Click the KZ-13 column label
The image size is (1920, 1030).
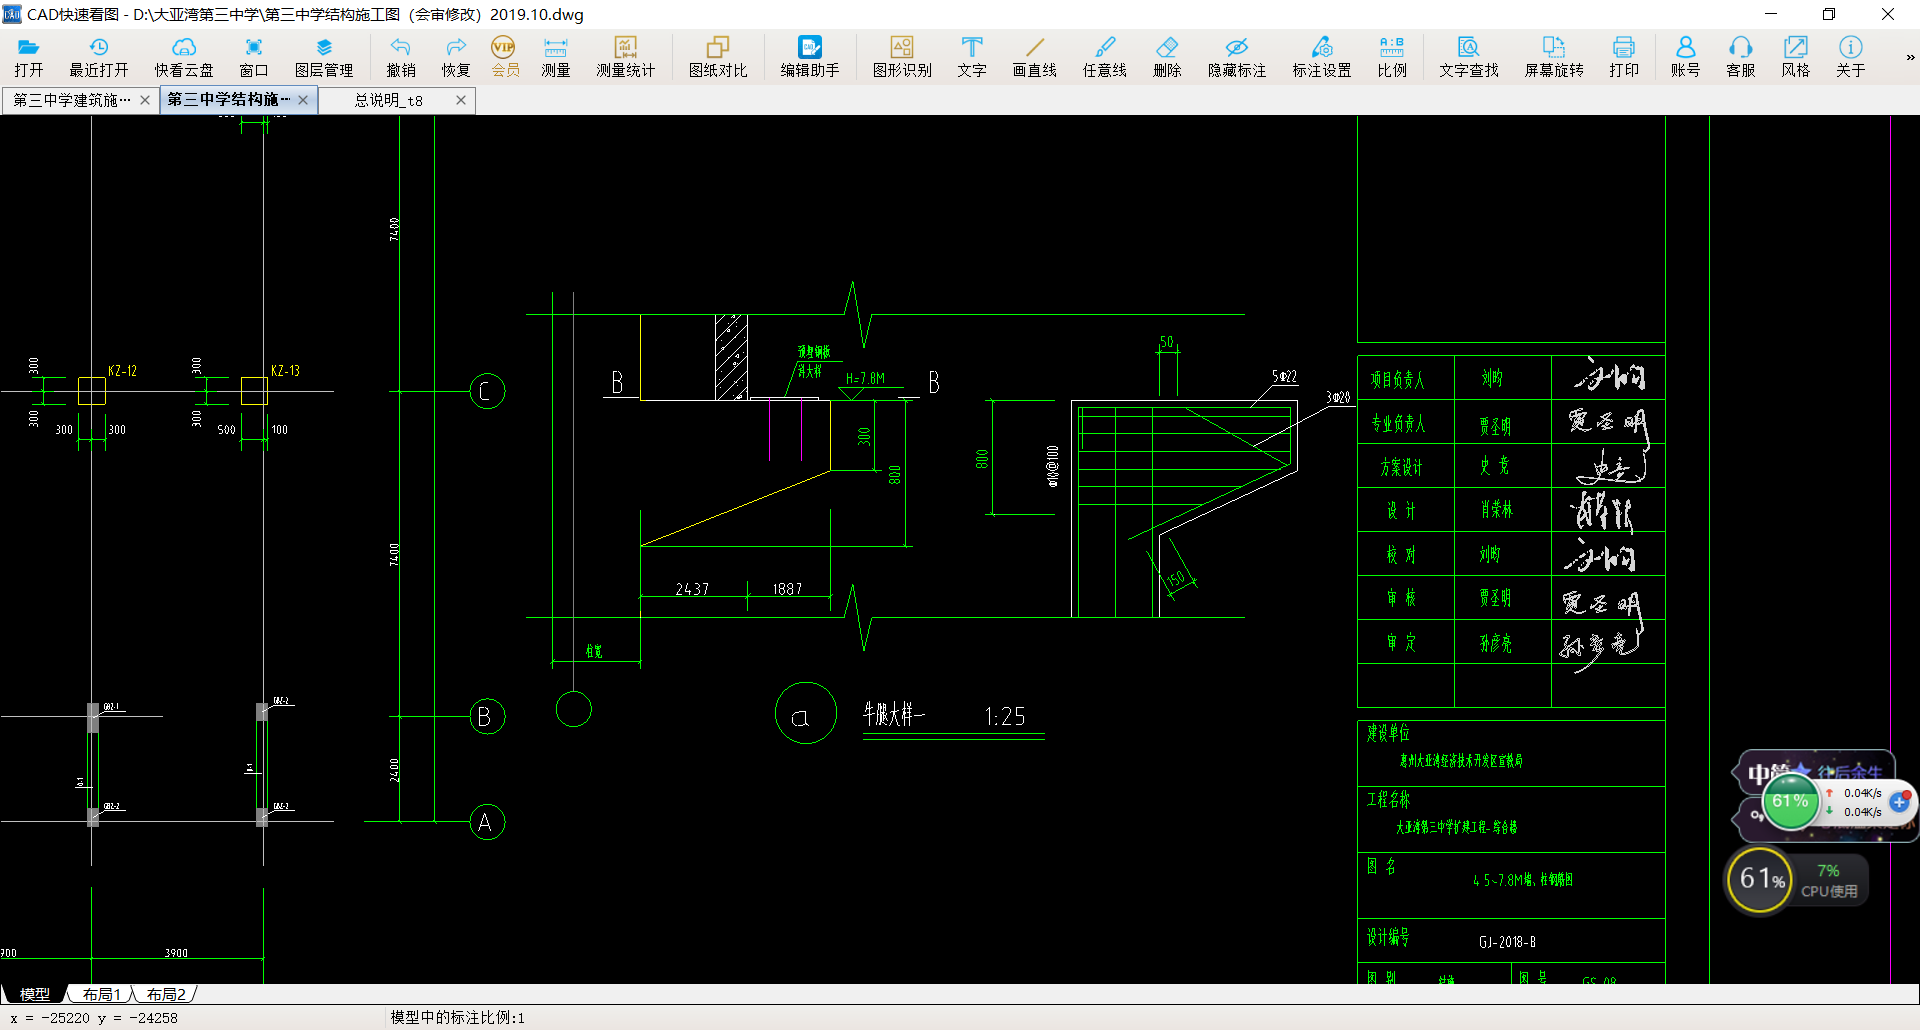coord(285,371)
